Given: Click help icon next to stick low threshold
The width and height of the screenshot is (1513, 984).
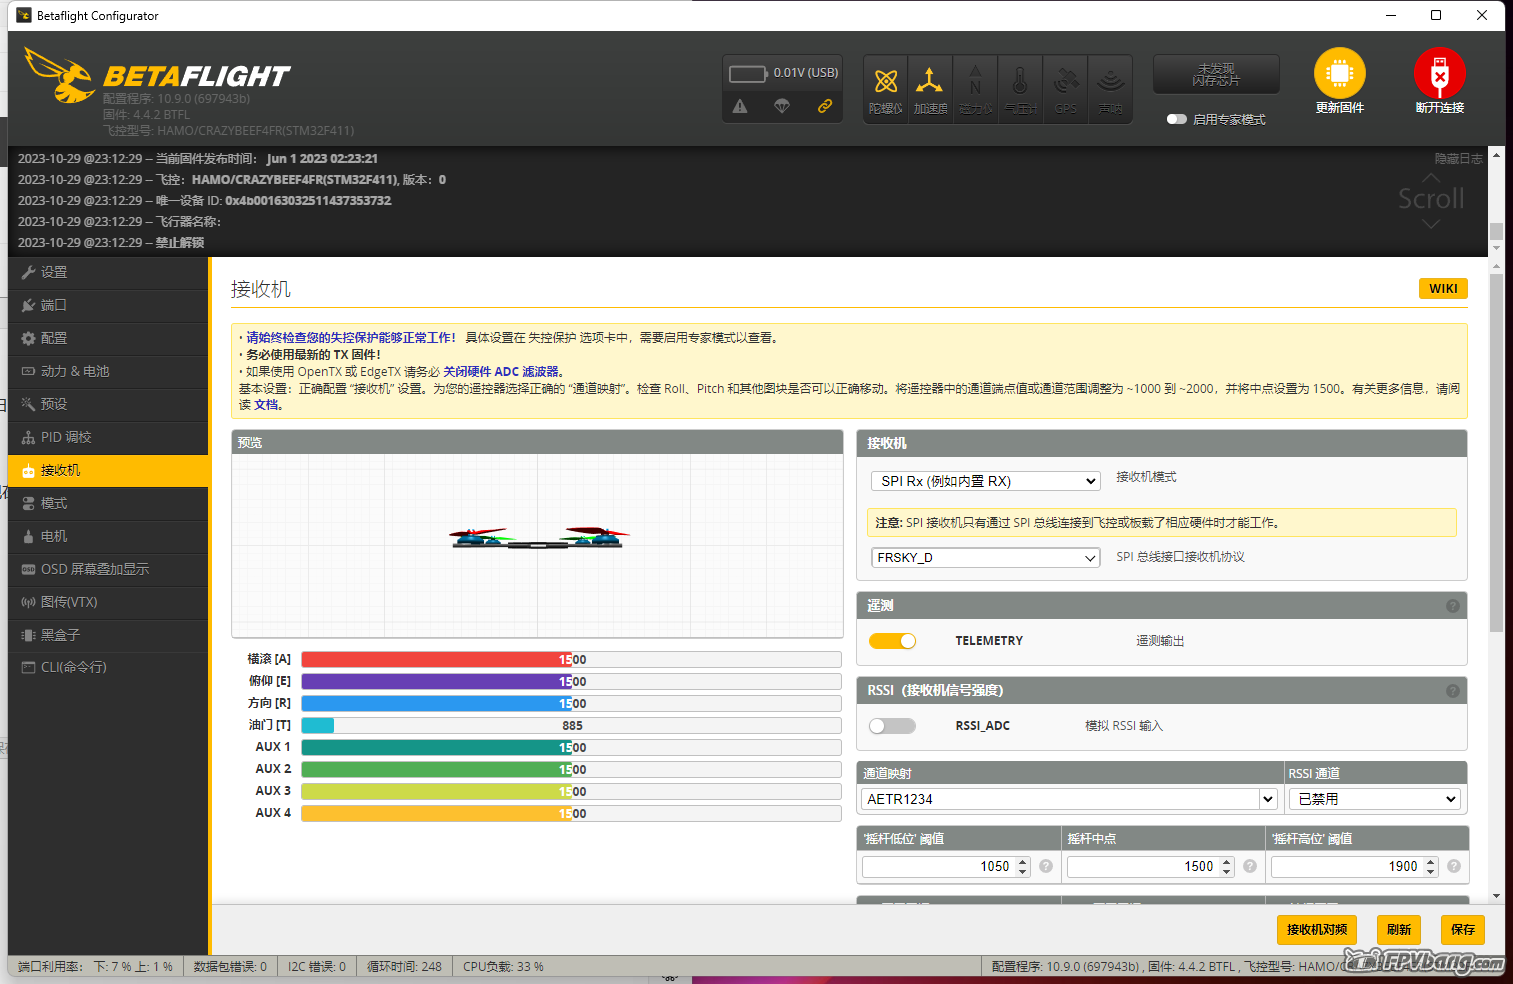Looking at the screenshot, I should [x=1046, y=867].
